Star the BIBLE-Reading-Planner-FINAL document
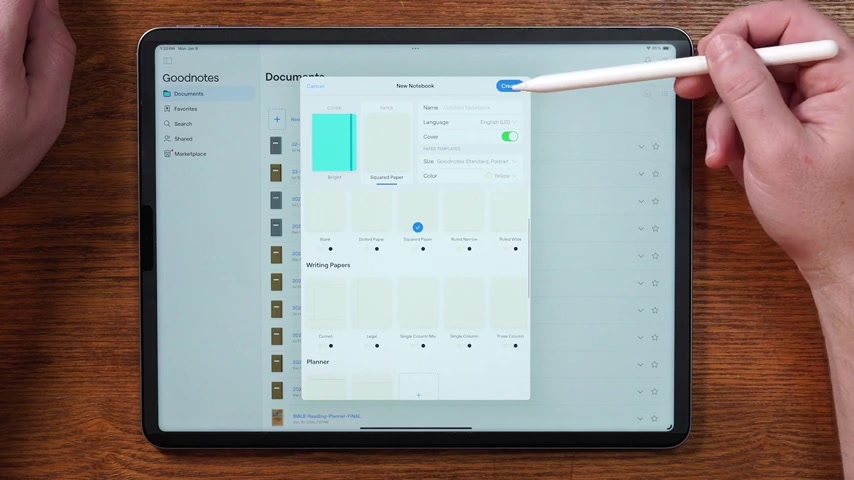854x480 pixels. [655, 418]
